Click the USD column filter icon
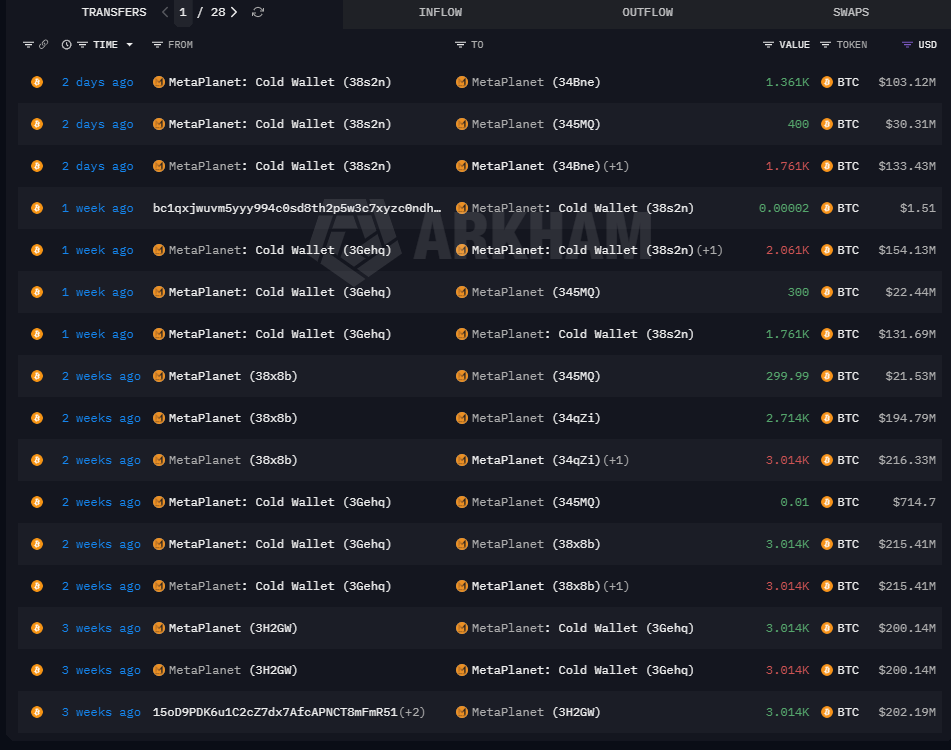Viewport: 951px width, 750px height. coord(907,45)
